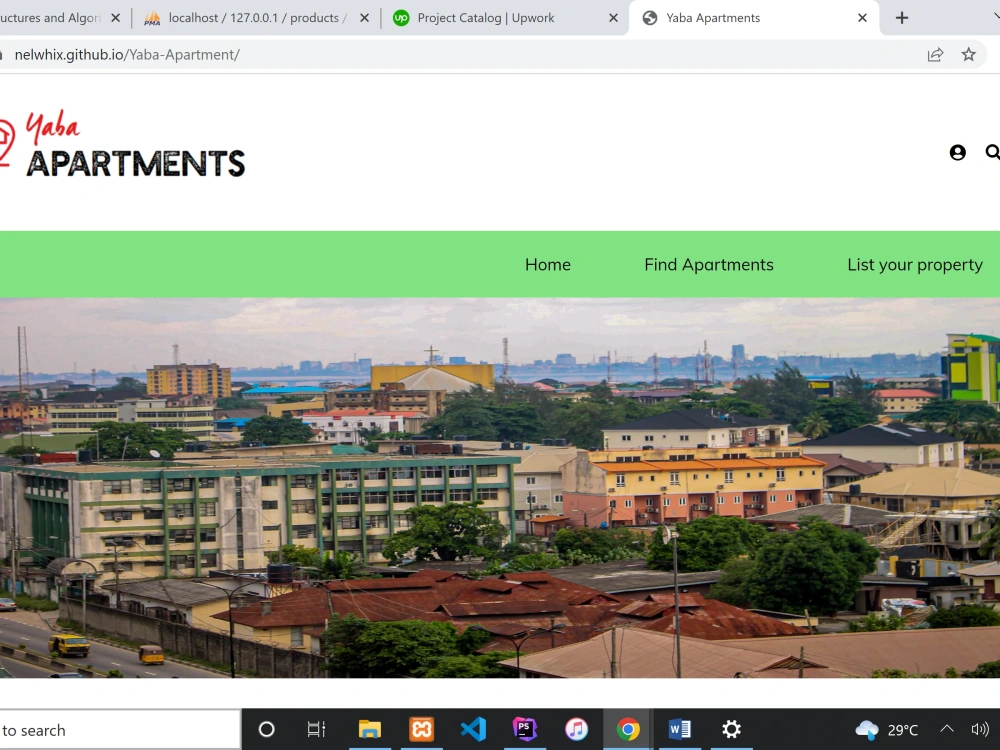Open the site search magnifier icon
This screenshot has height=750, width=1000.
992,152
